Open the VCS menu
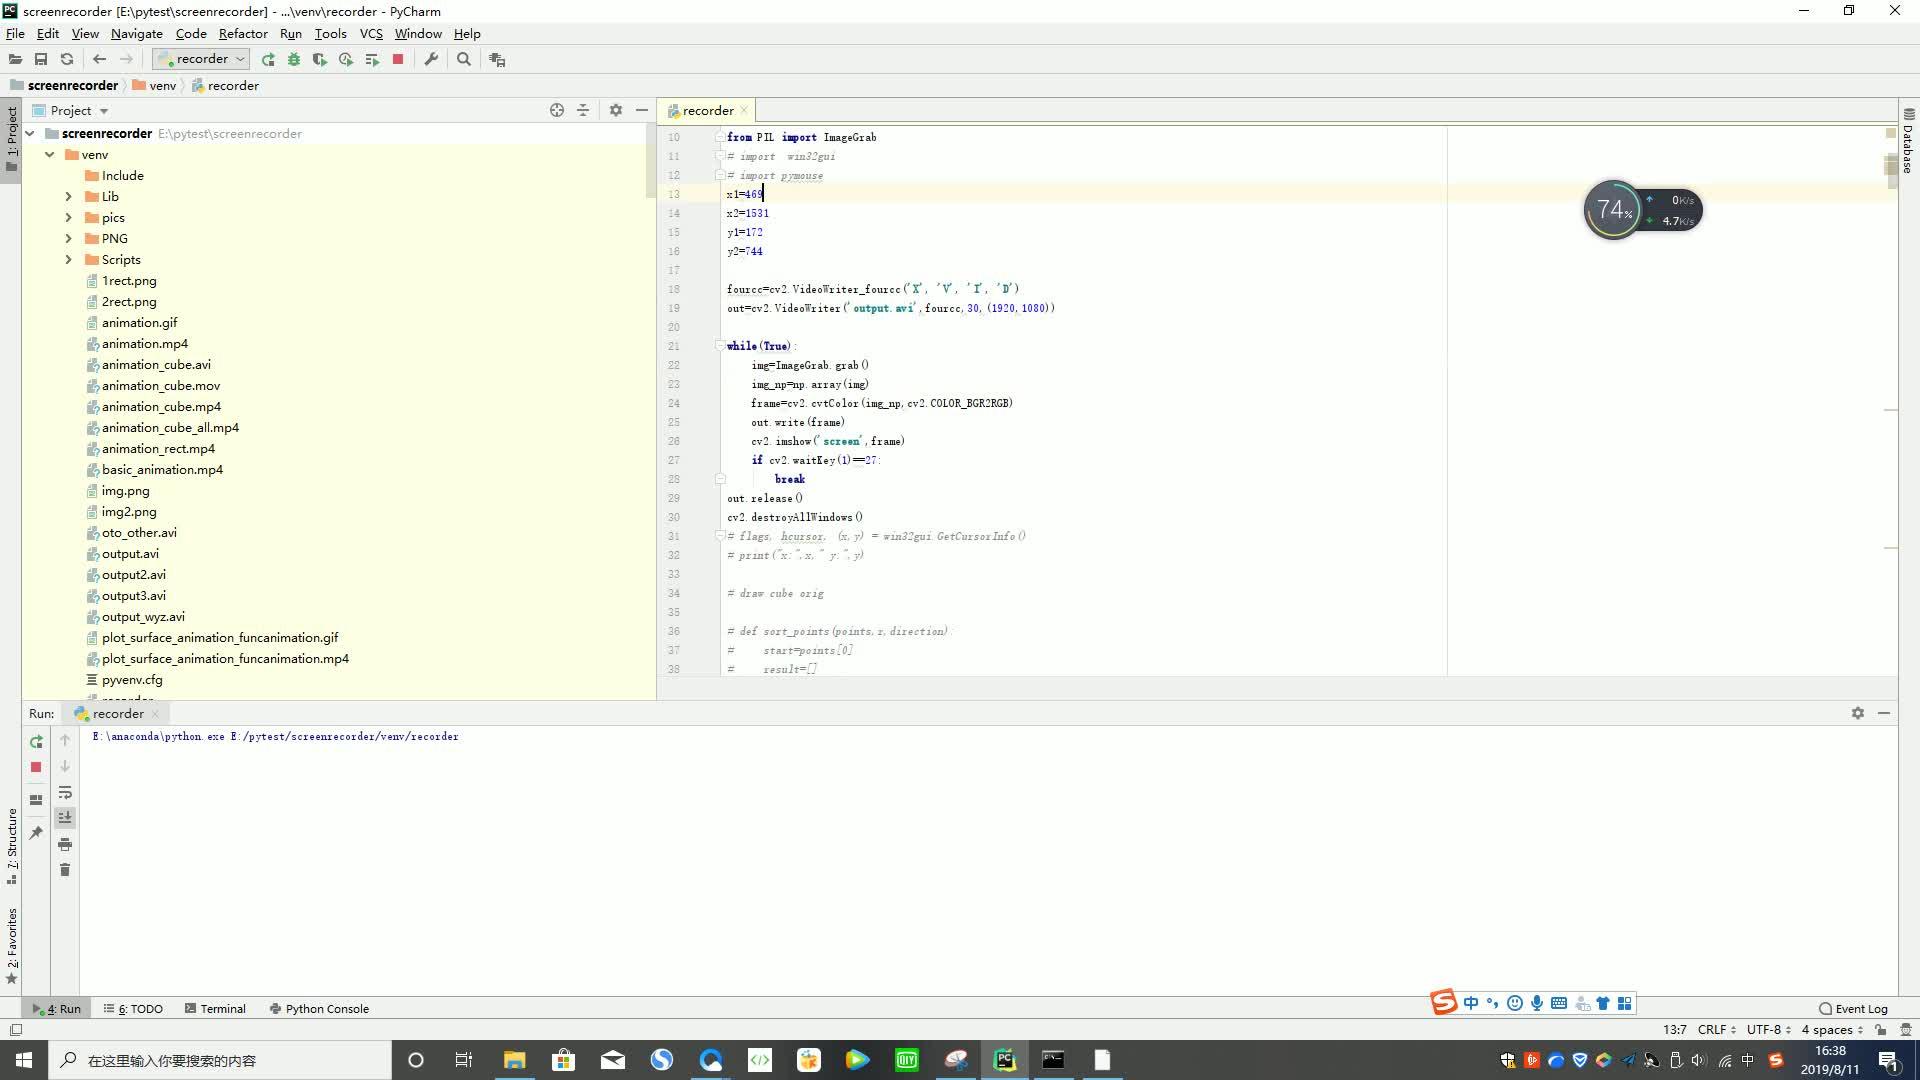Image resolution: width=1920 pixels, height=1080 pixels. pos(371,33)
